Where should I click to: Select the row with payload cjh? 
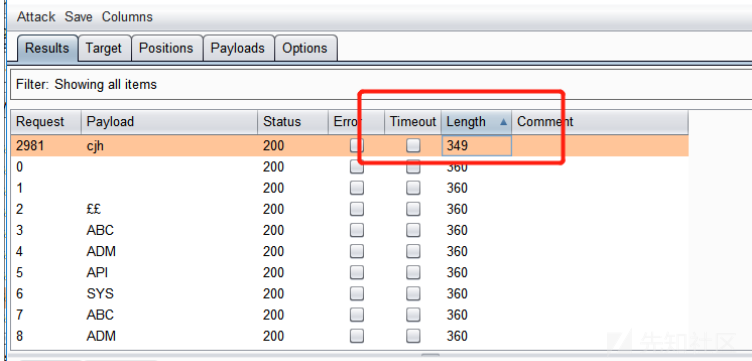coord(350,145)
